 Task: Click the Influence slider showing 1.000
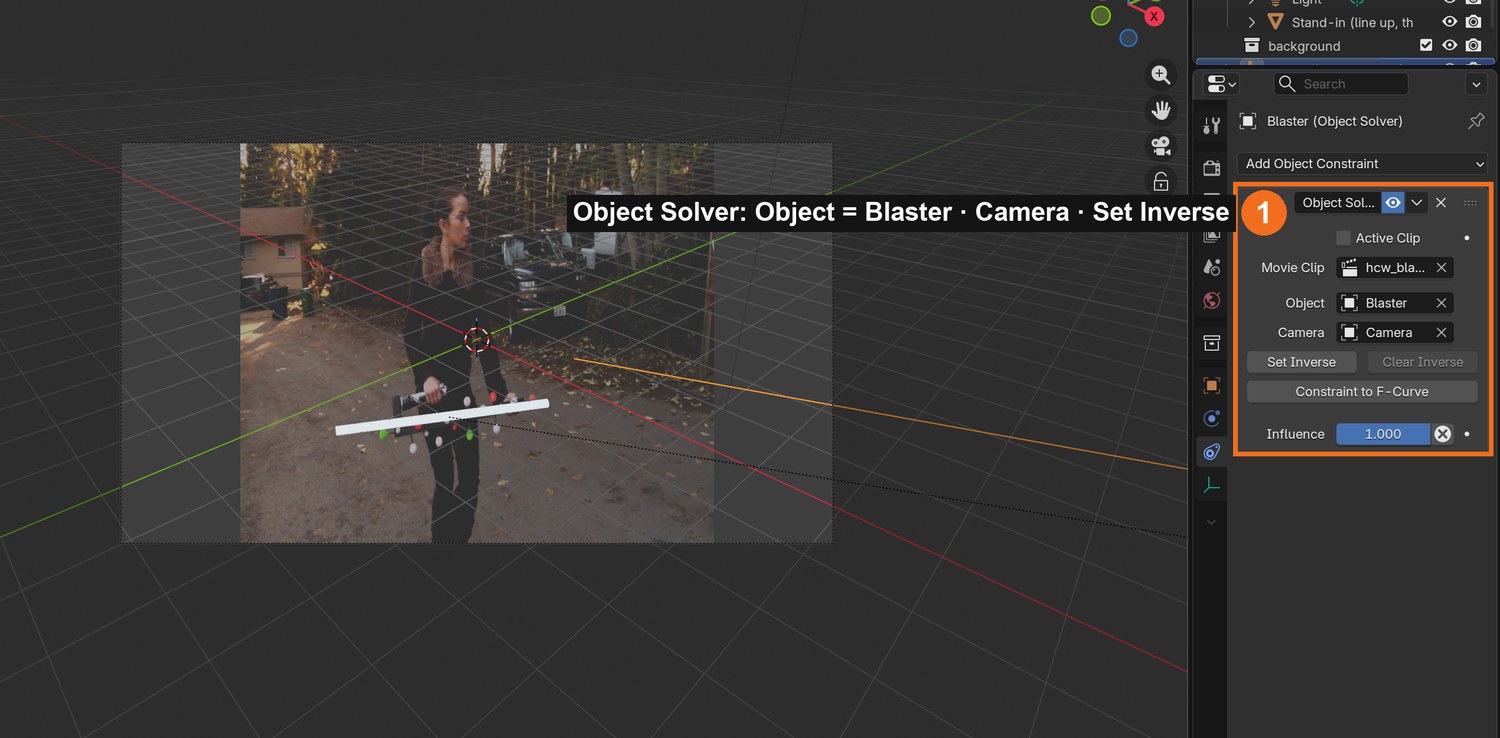click(1383, 434)
